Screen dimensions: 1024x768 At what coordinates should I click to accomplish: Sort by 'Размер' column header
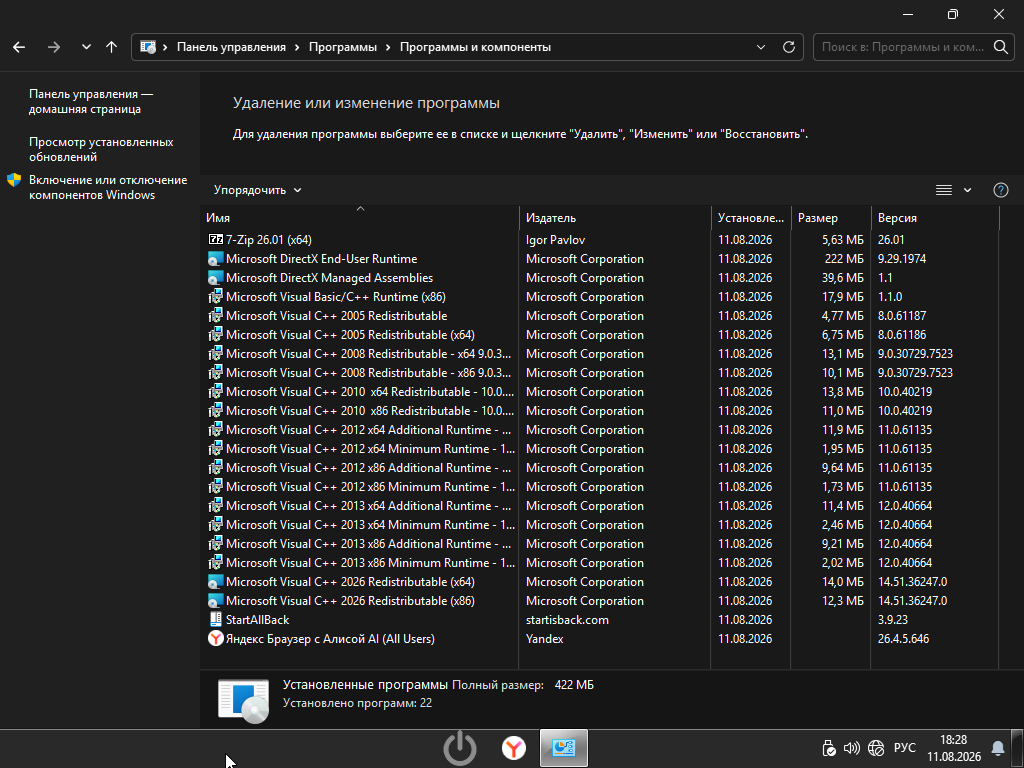point(831,218)
